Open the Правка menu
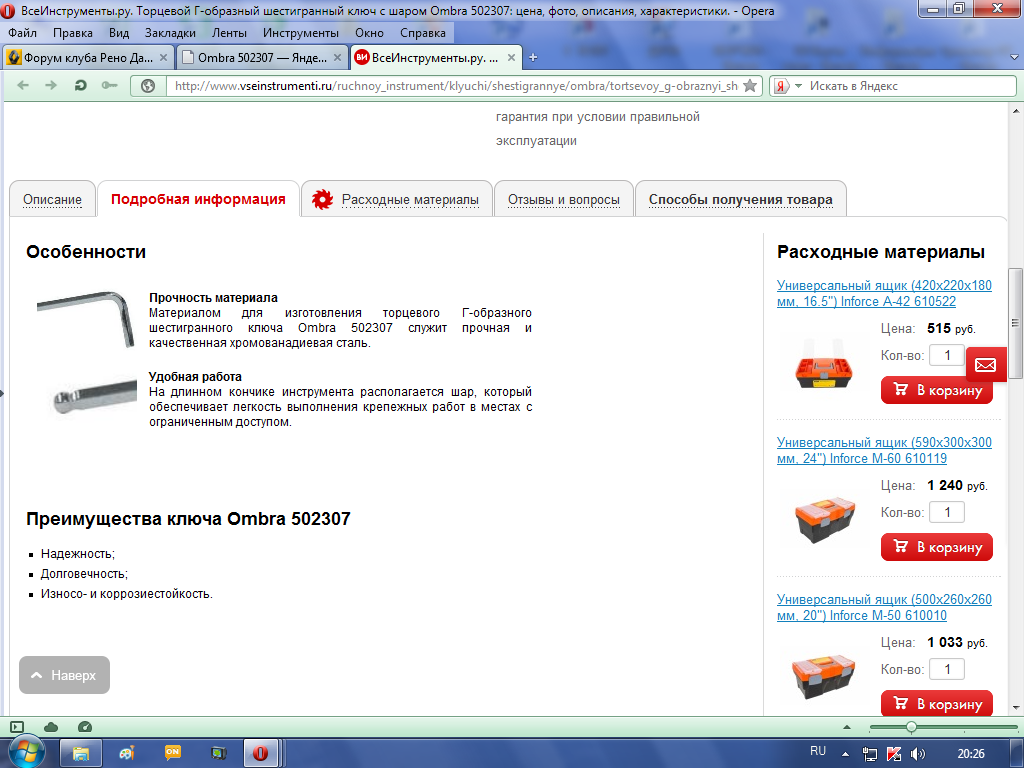1024x768 pixels. coord(72,33)
